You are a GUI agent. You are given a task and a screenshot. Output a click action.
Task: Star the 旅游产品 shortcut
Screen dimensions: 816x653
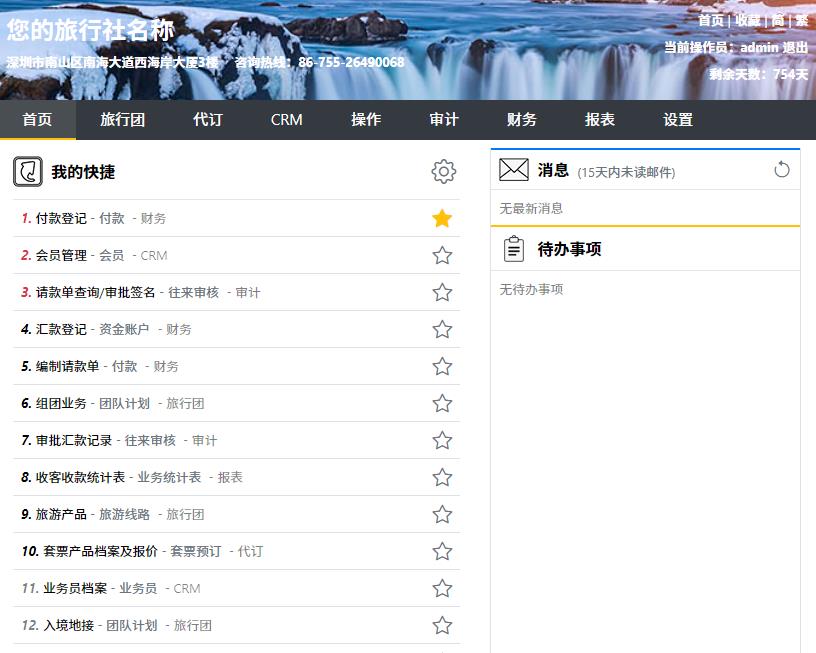[x=442, y=514]
